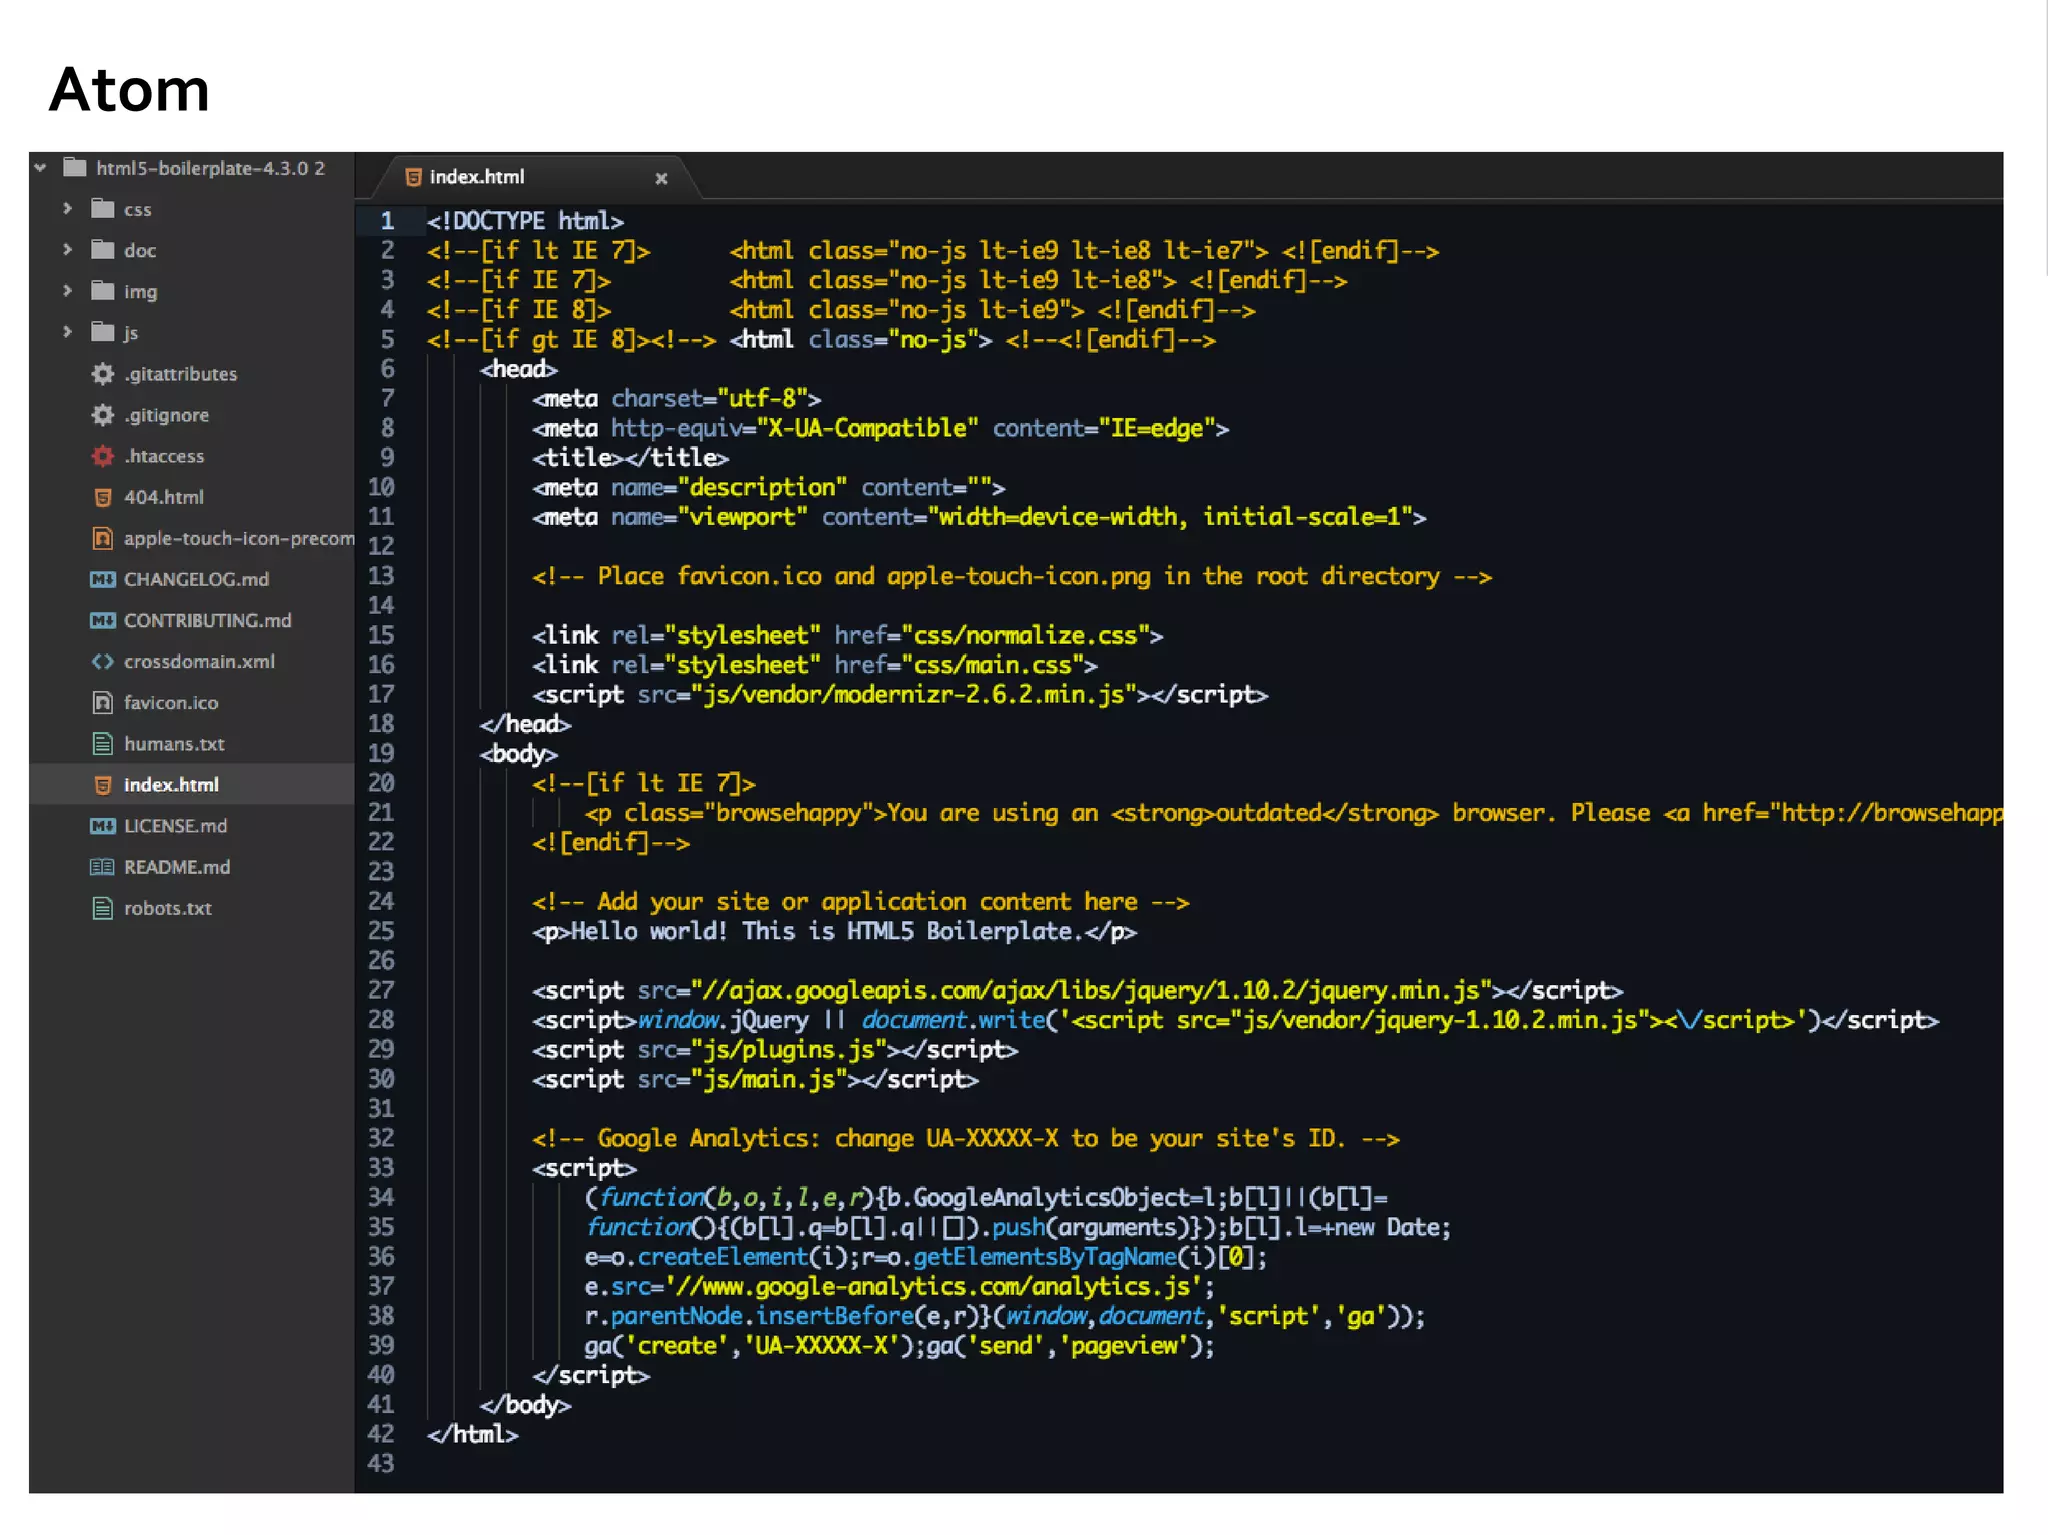This screenshot has width=2048, height=1535.
Task: Select the js folder label
Action: [x=131, y=333]
